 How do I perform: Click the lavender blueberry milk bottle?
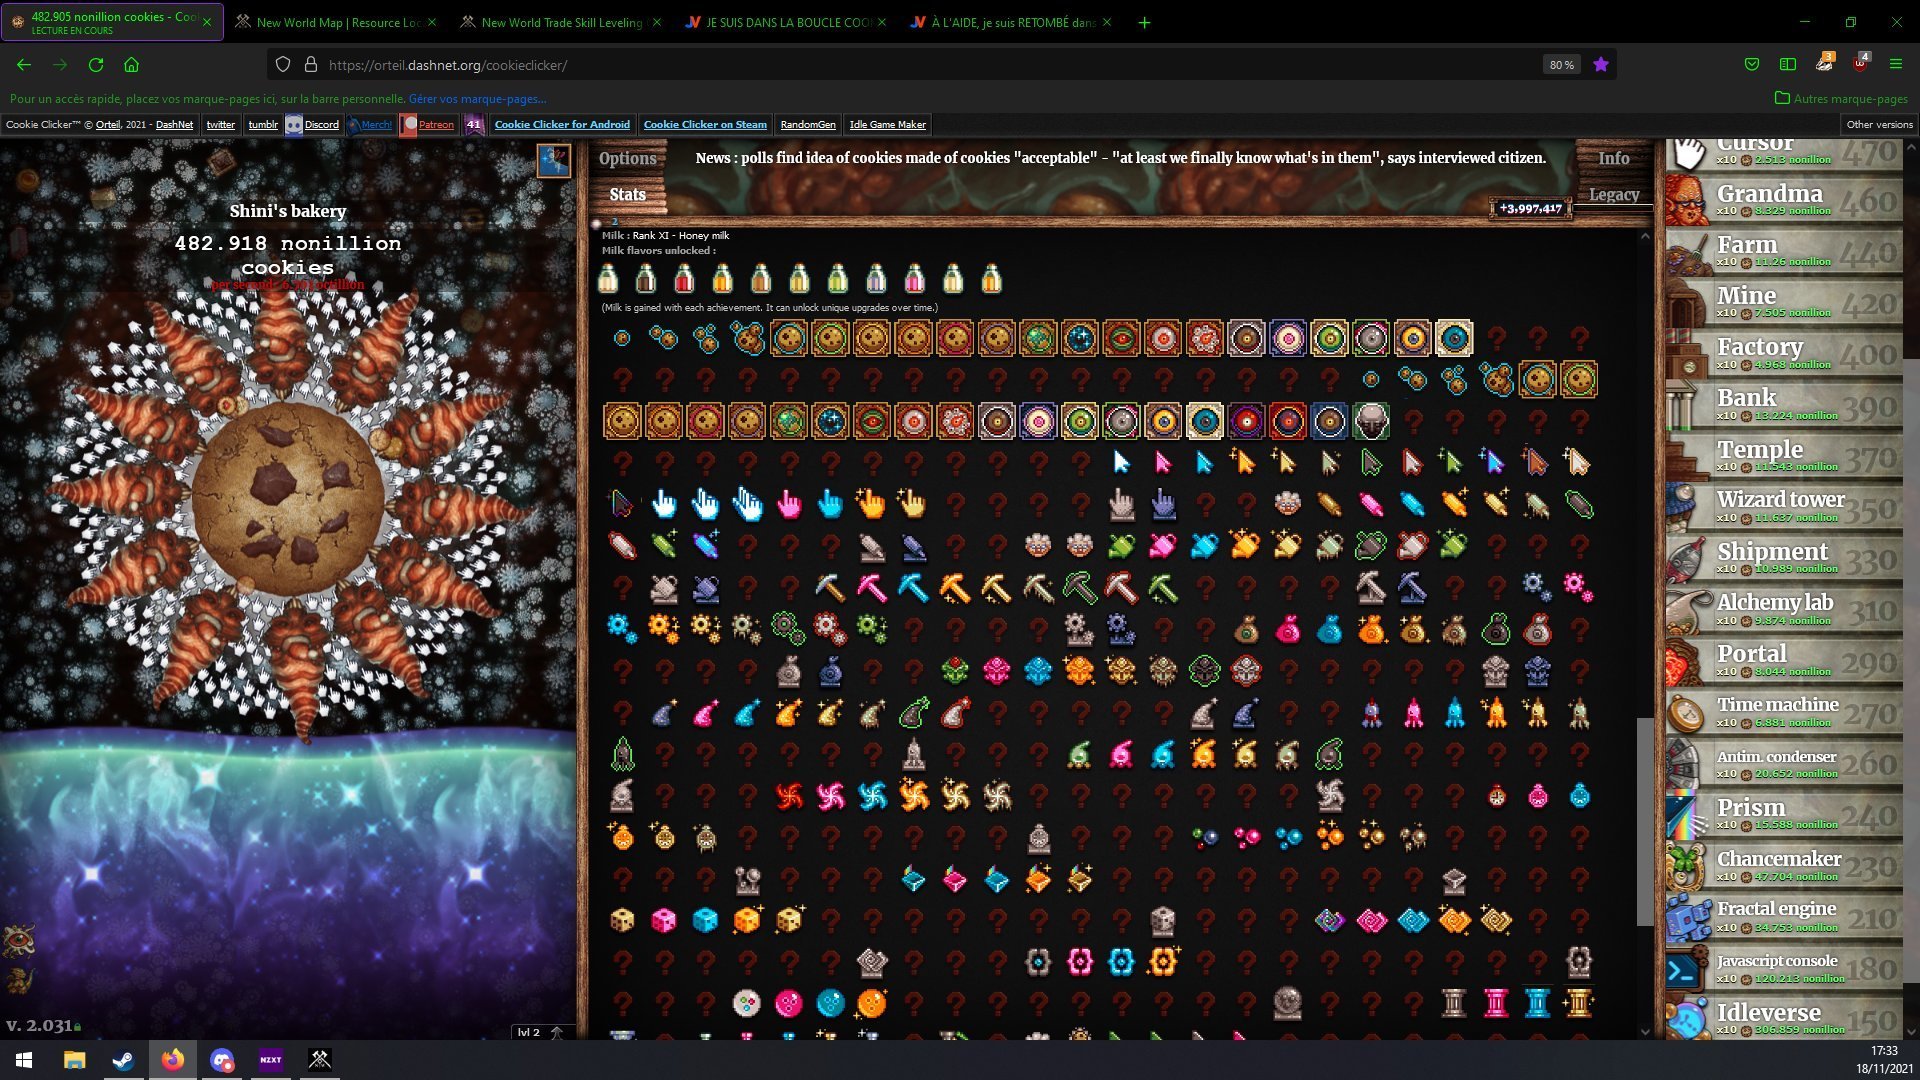[x=877, y=279]
